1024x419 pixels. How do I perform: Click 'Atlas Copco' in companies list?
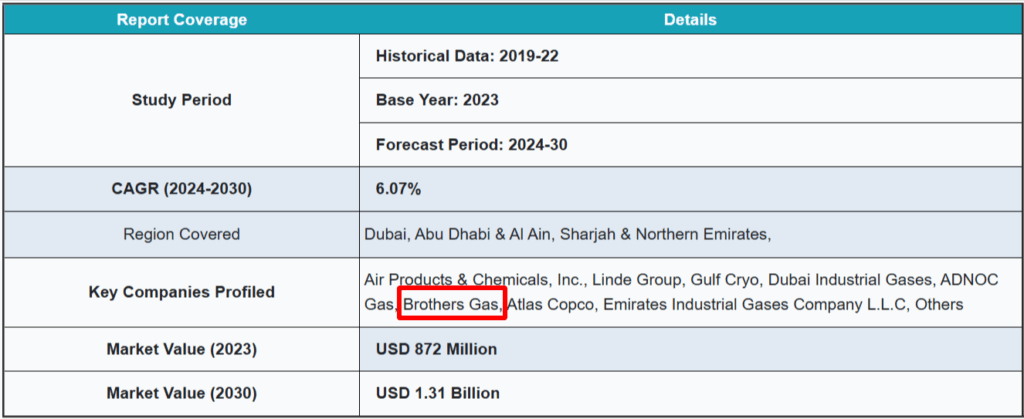(x=550, y=305)
